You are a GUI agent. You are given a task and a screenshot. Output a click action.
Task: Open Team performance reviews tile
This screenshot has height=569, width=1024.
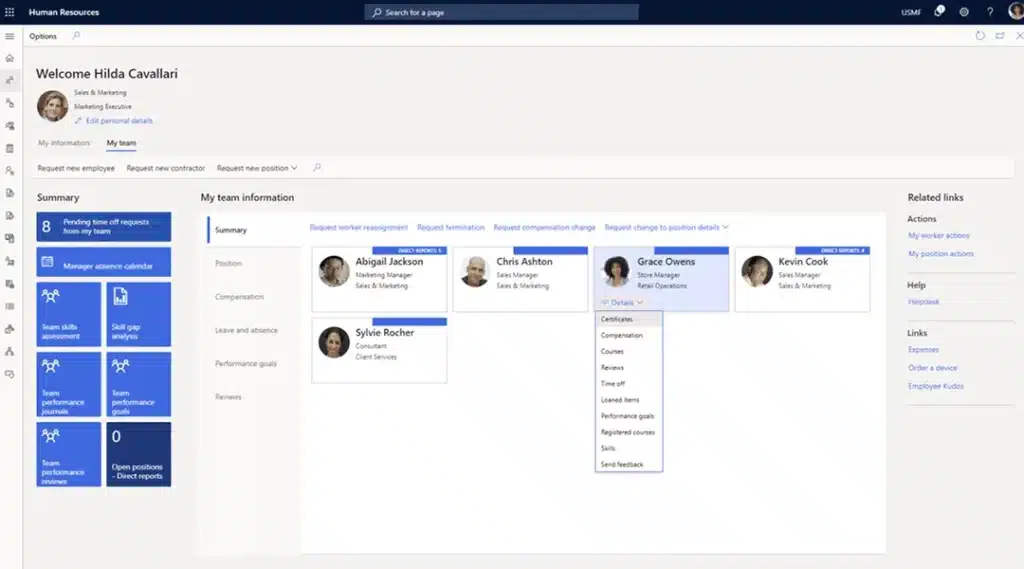pyautogui.click(x=69, y=454)
